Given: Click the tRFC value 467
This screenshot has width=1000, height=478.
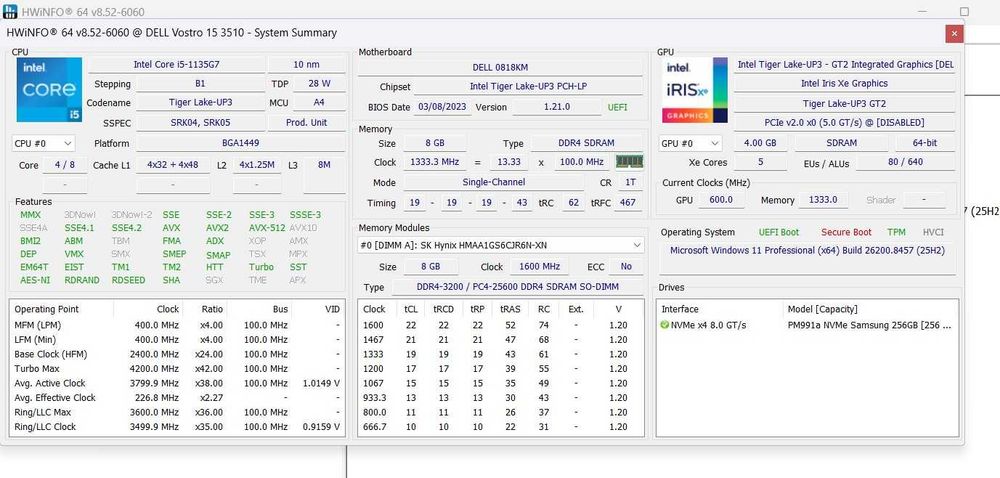Looking at the screenshot, I should click(x=628, y=203).
